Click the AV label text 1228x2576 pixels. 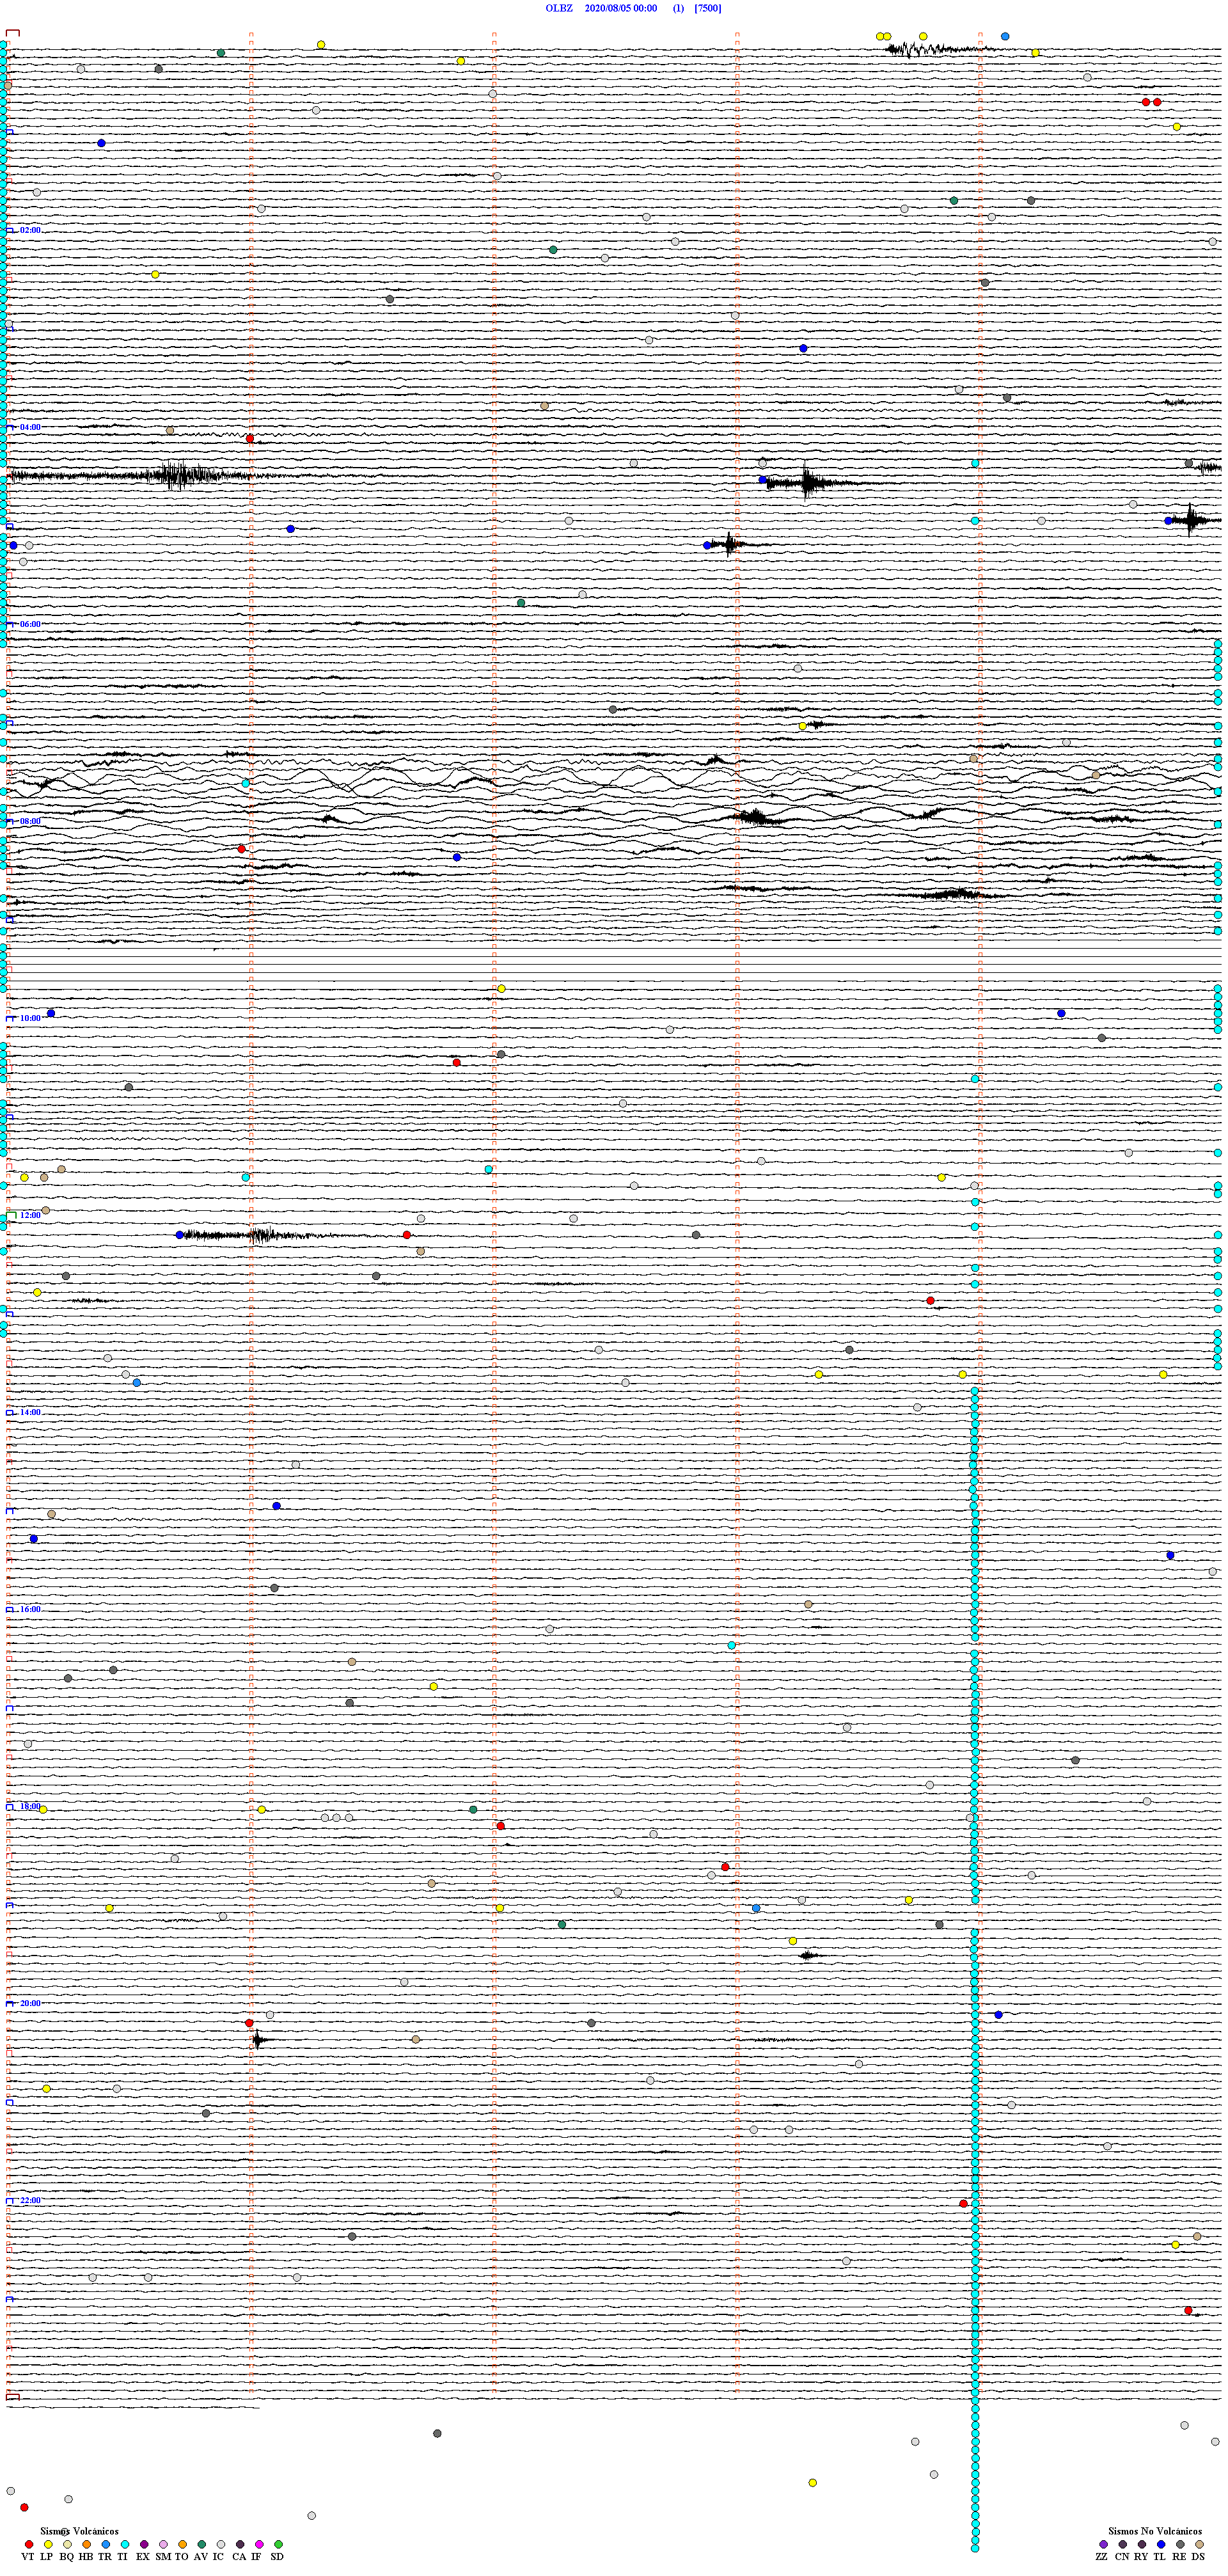pos(201,2556)
